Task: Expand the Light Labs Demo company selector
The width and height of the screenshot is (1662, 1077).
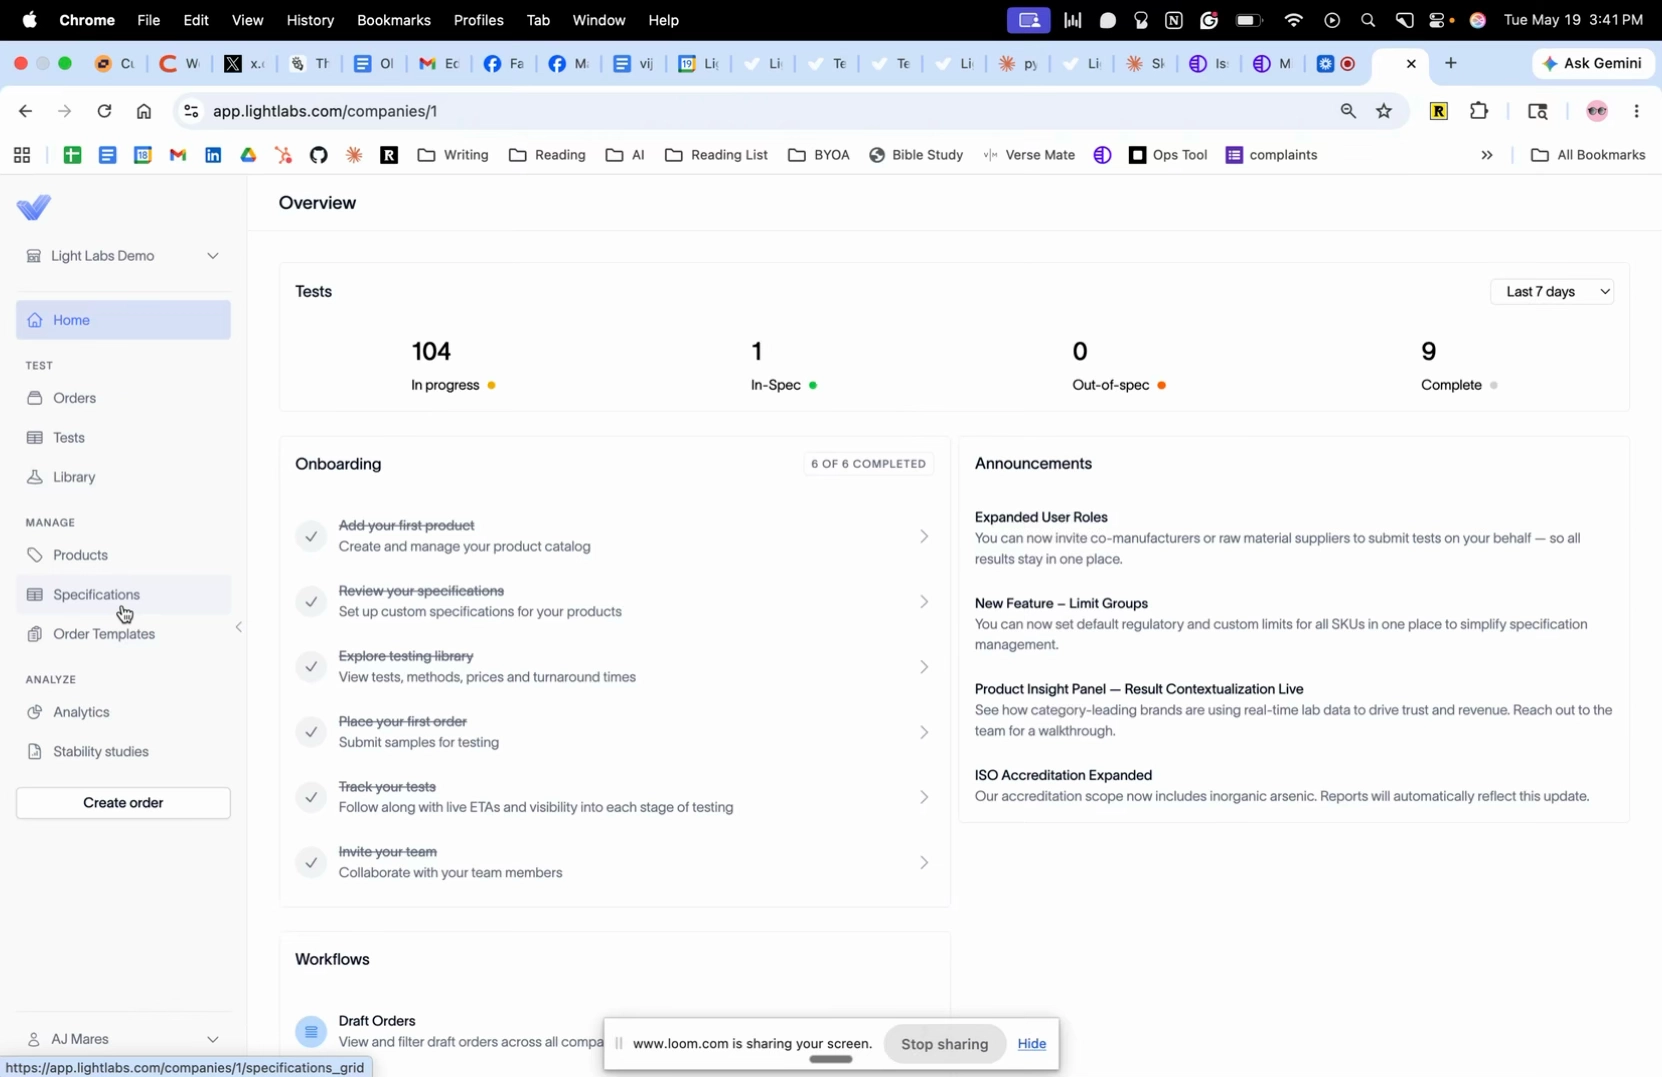Action: pyautogui.click(x=123, y=256)
